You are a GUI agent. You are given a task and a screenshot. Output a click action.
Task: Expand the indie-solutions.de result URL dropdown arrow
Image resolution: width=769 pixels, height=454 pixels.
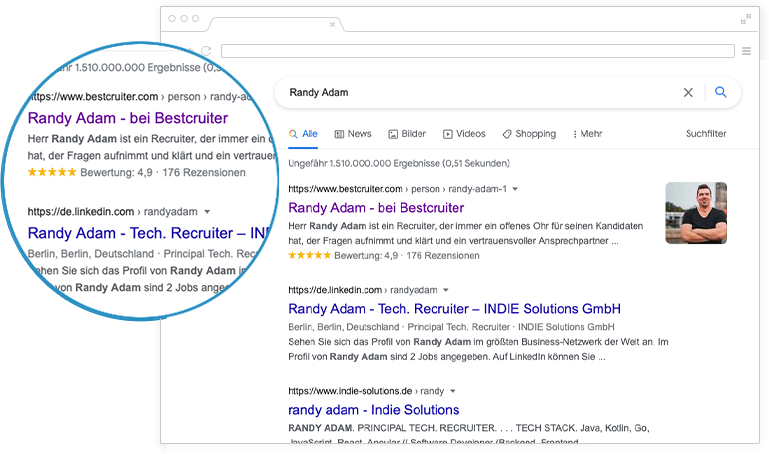tap(453, 391)
